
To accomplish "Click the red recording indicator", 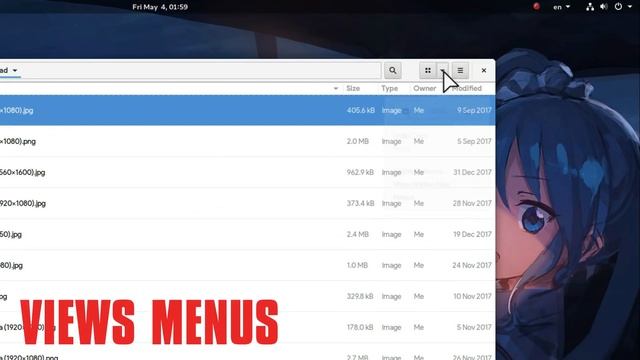I will click(x=536, y=7).
